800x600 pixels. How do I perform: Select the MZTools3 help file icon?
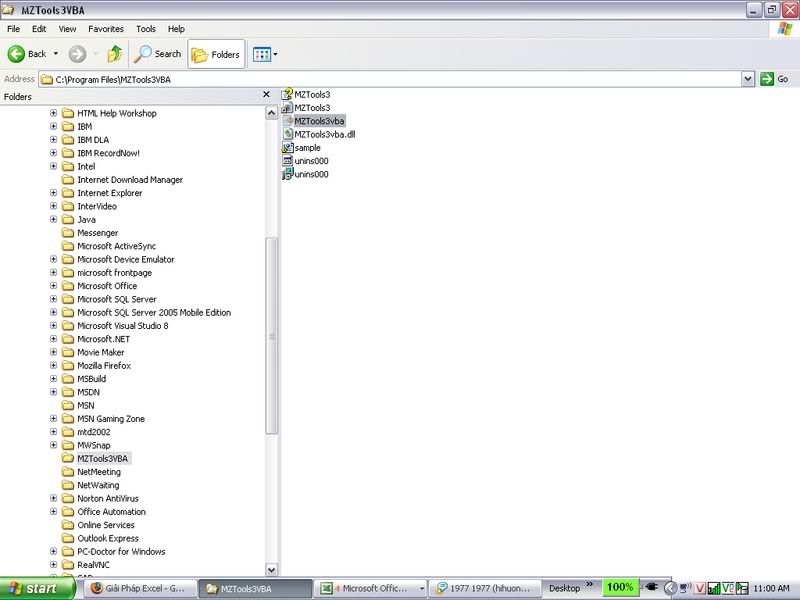pyautogui.click(x=287, y=94)
